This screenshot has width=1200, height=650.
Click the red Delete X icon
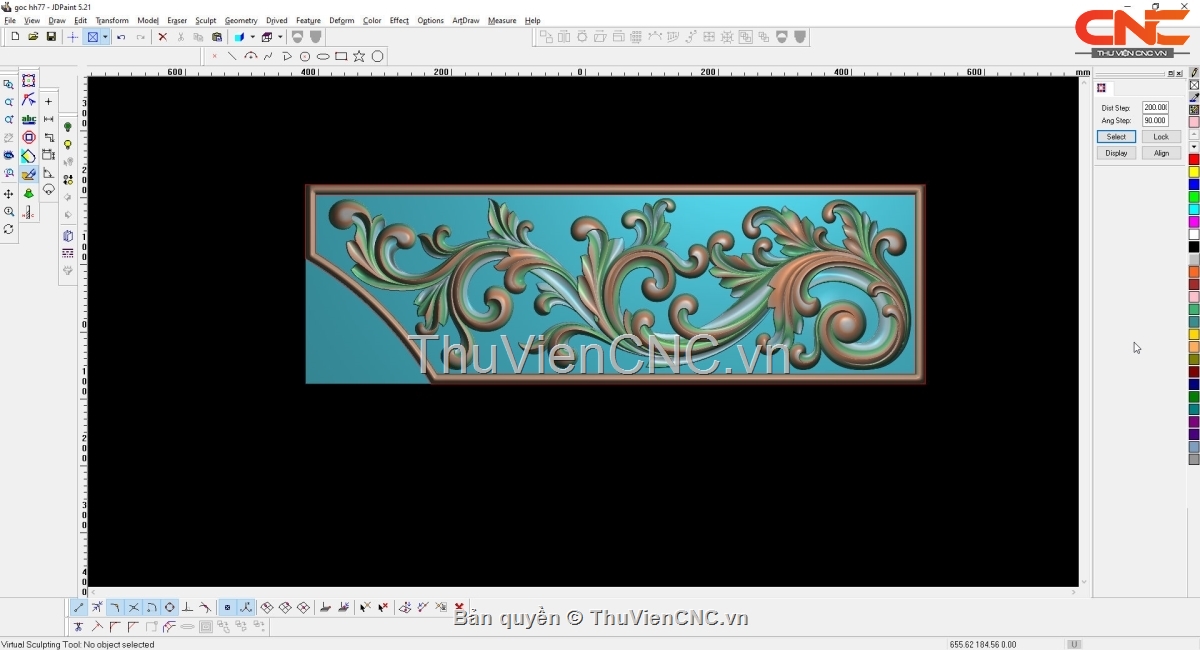pos(162,37)
